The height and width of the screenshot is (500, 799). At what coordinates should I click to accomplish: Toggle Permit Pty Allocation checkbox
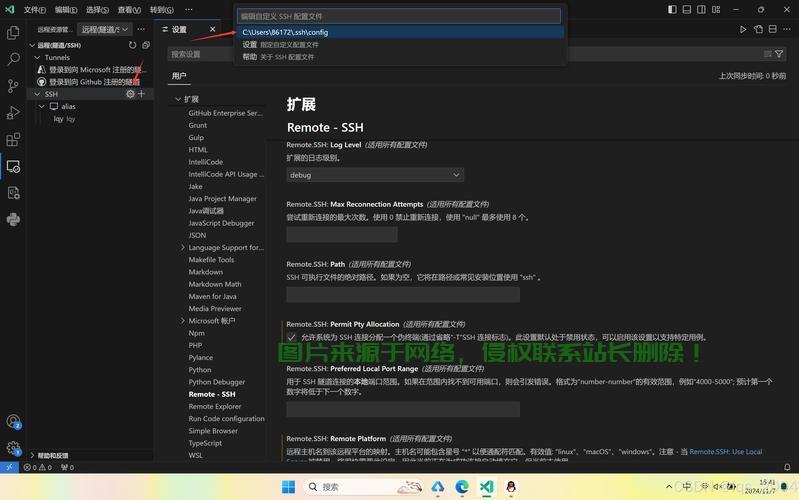(x=291, y=337)
